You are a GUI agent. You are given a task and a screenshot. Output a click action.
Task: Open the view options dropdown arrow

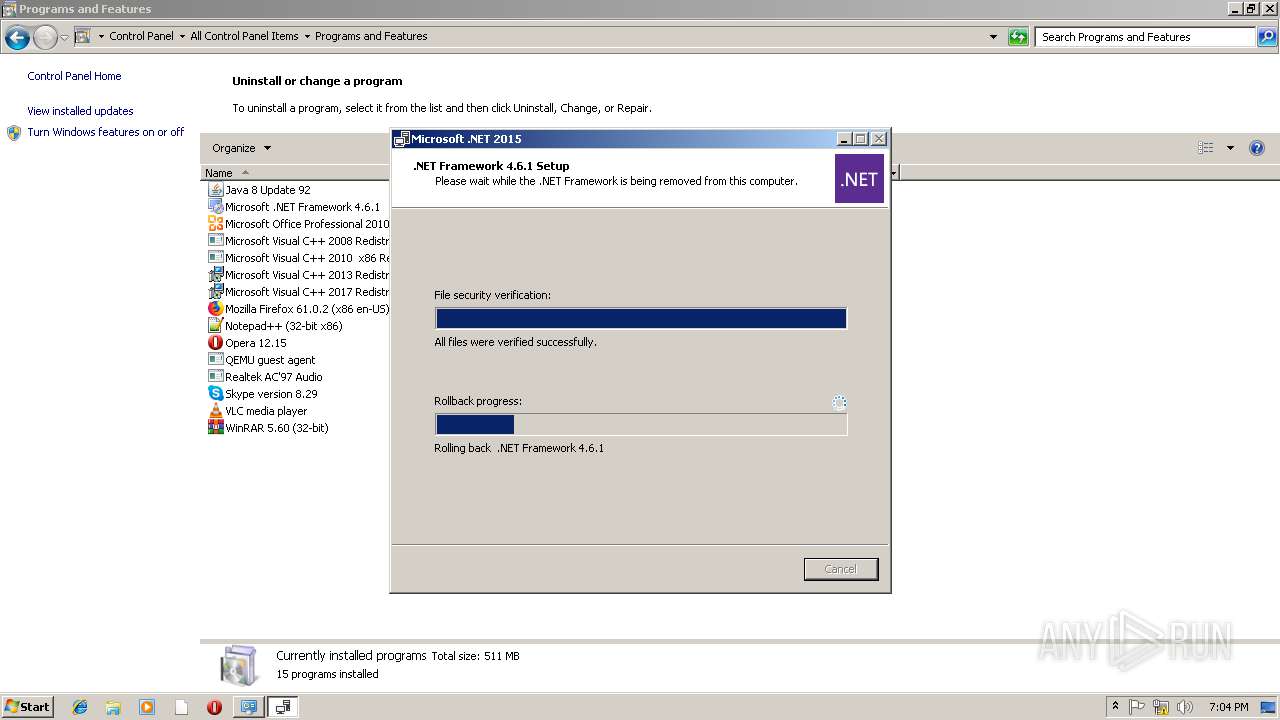1230,148
